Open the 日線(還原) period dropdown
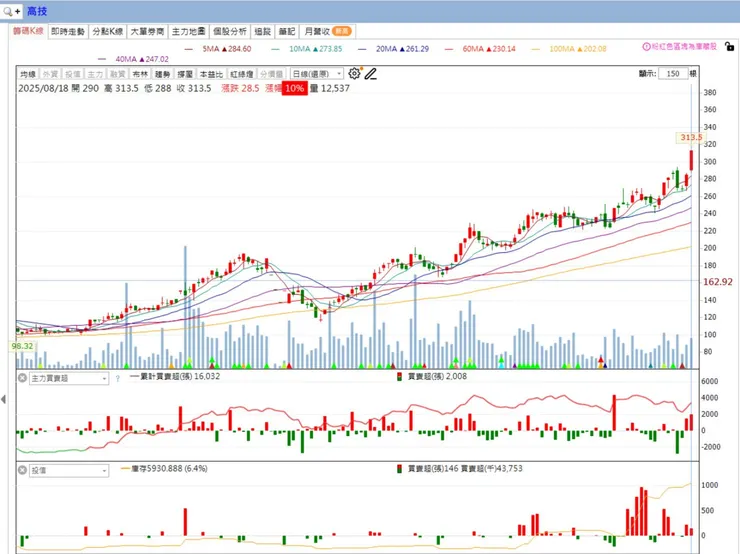The image size is (740, 554). click(317, 74)
